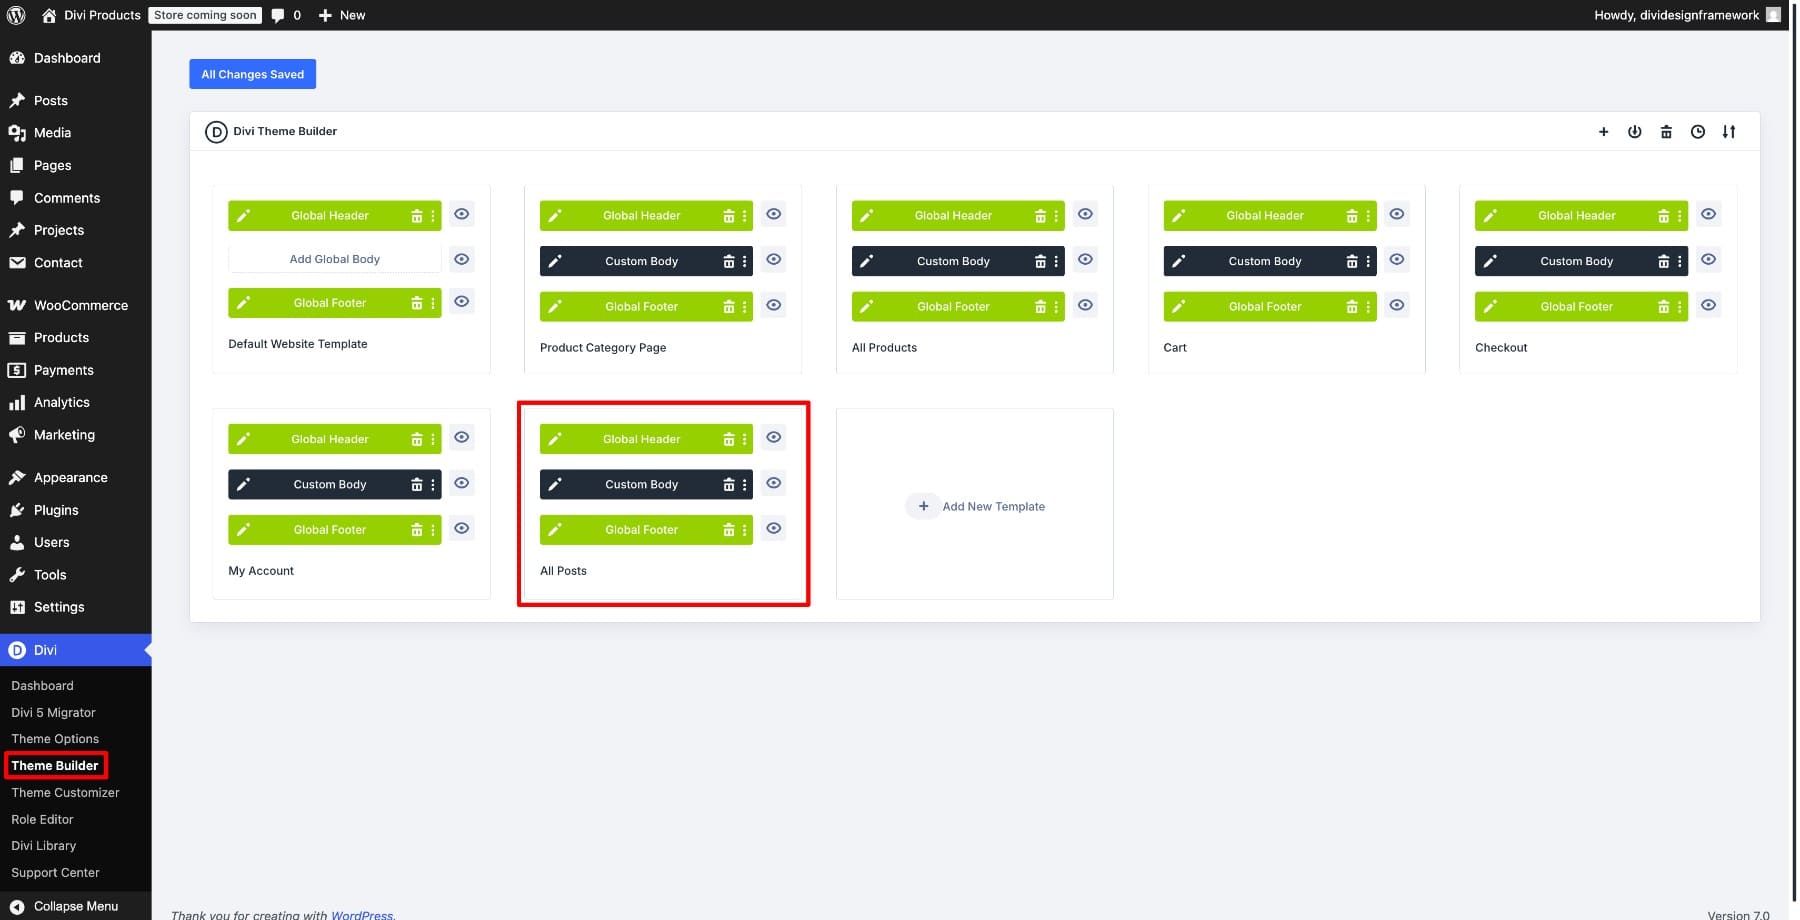The width and height of the screenshot is (1800, 920).
Task: Edit Custom Body of Cart template
Action: [x=1179, y=261]
